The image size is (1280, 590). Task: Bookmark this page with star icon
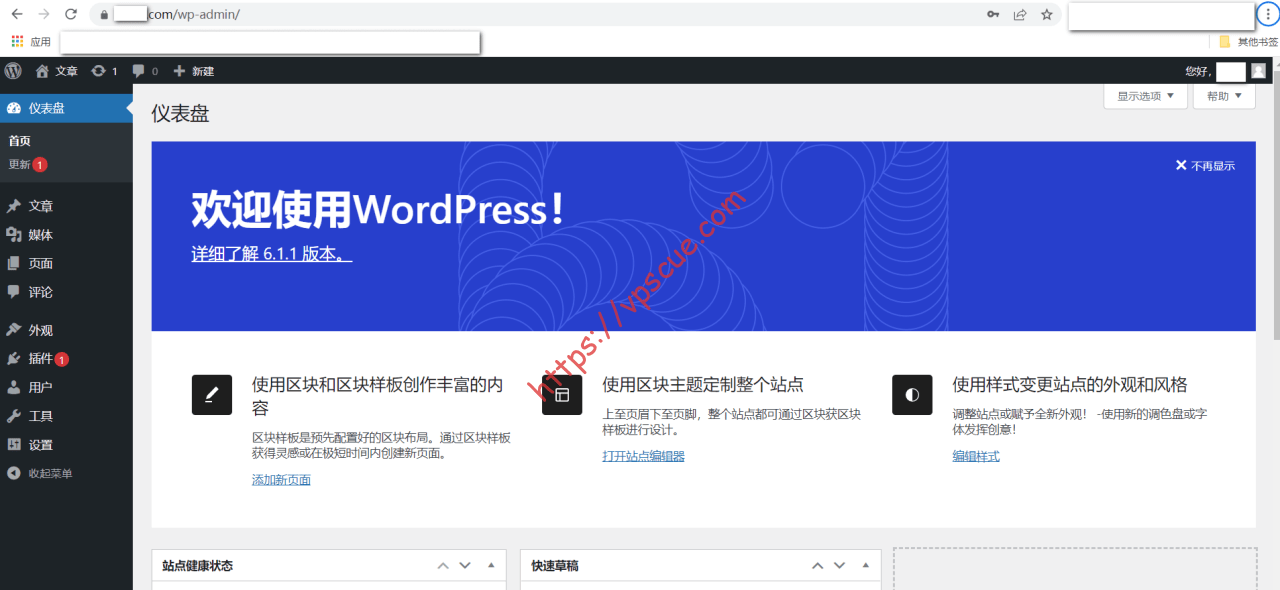1047,14
